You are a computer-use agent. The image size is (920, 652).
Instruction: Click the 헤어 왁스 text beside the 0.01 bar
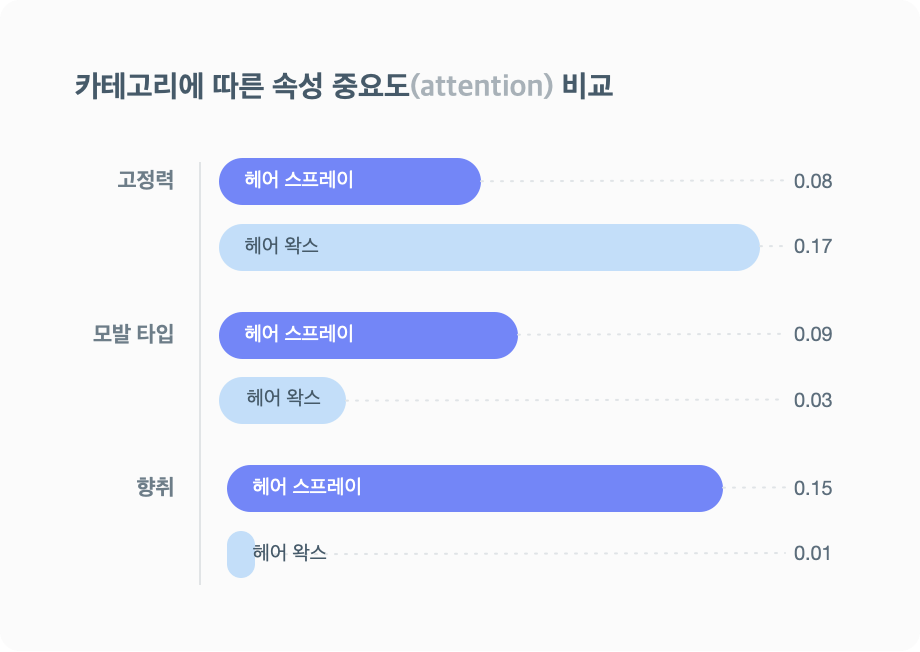[289, 552]
